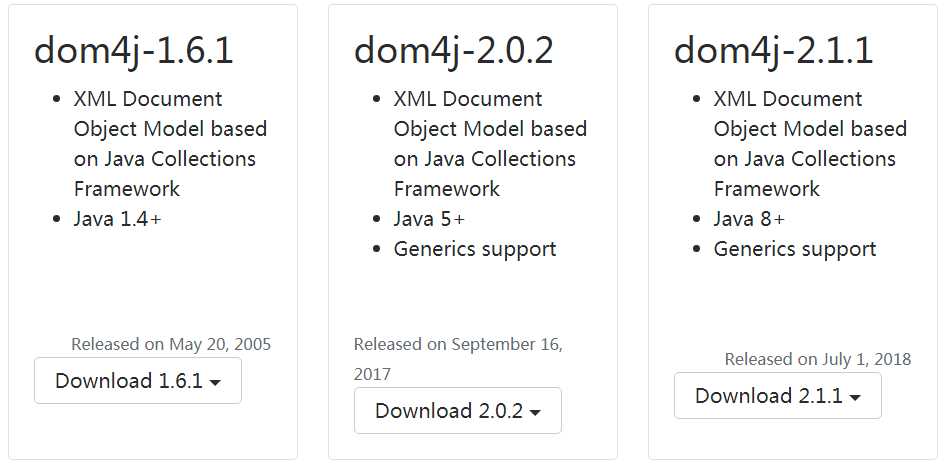Open the Download 2.0.2 dropdown button
This screenshot has height=470, width=946.
(x=457, y=411)
